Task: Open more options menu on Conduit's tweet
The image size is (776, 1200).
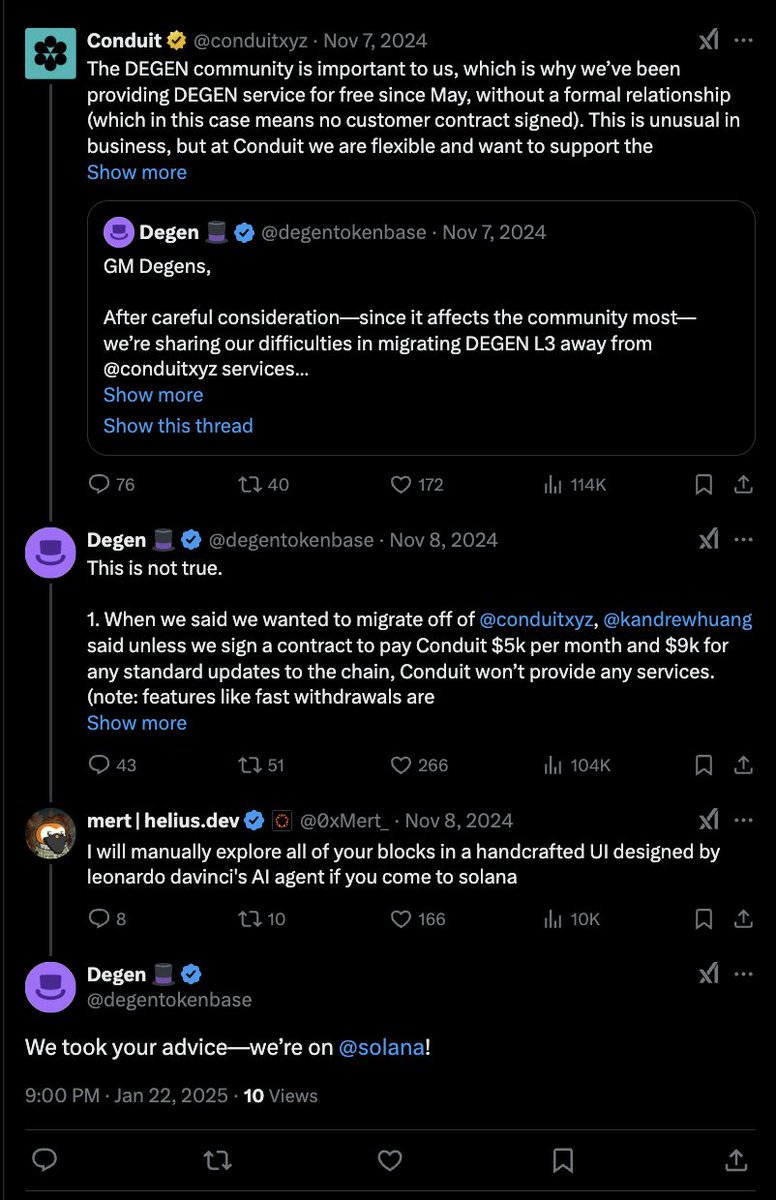Action: pos(743,40)
